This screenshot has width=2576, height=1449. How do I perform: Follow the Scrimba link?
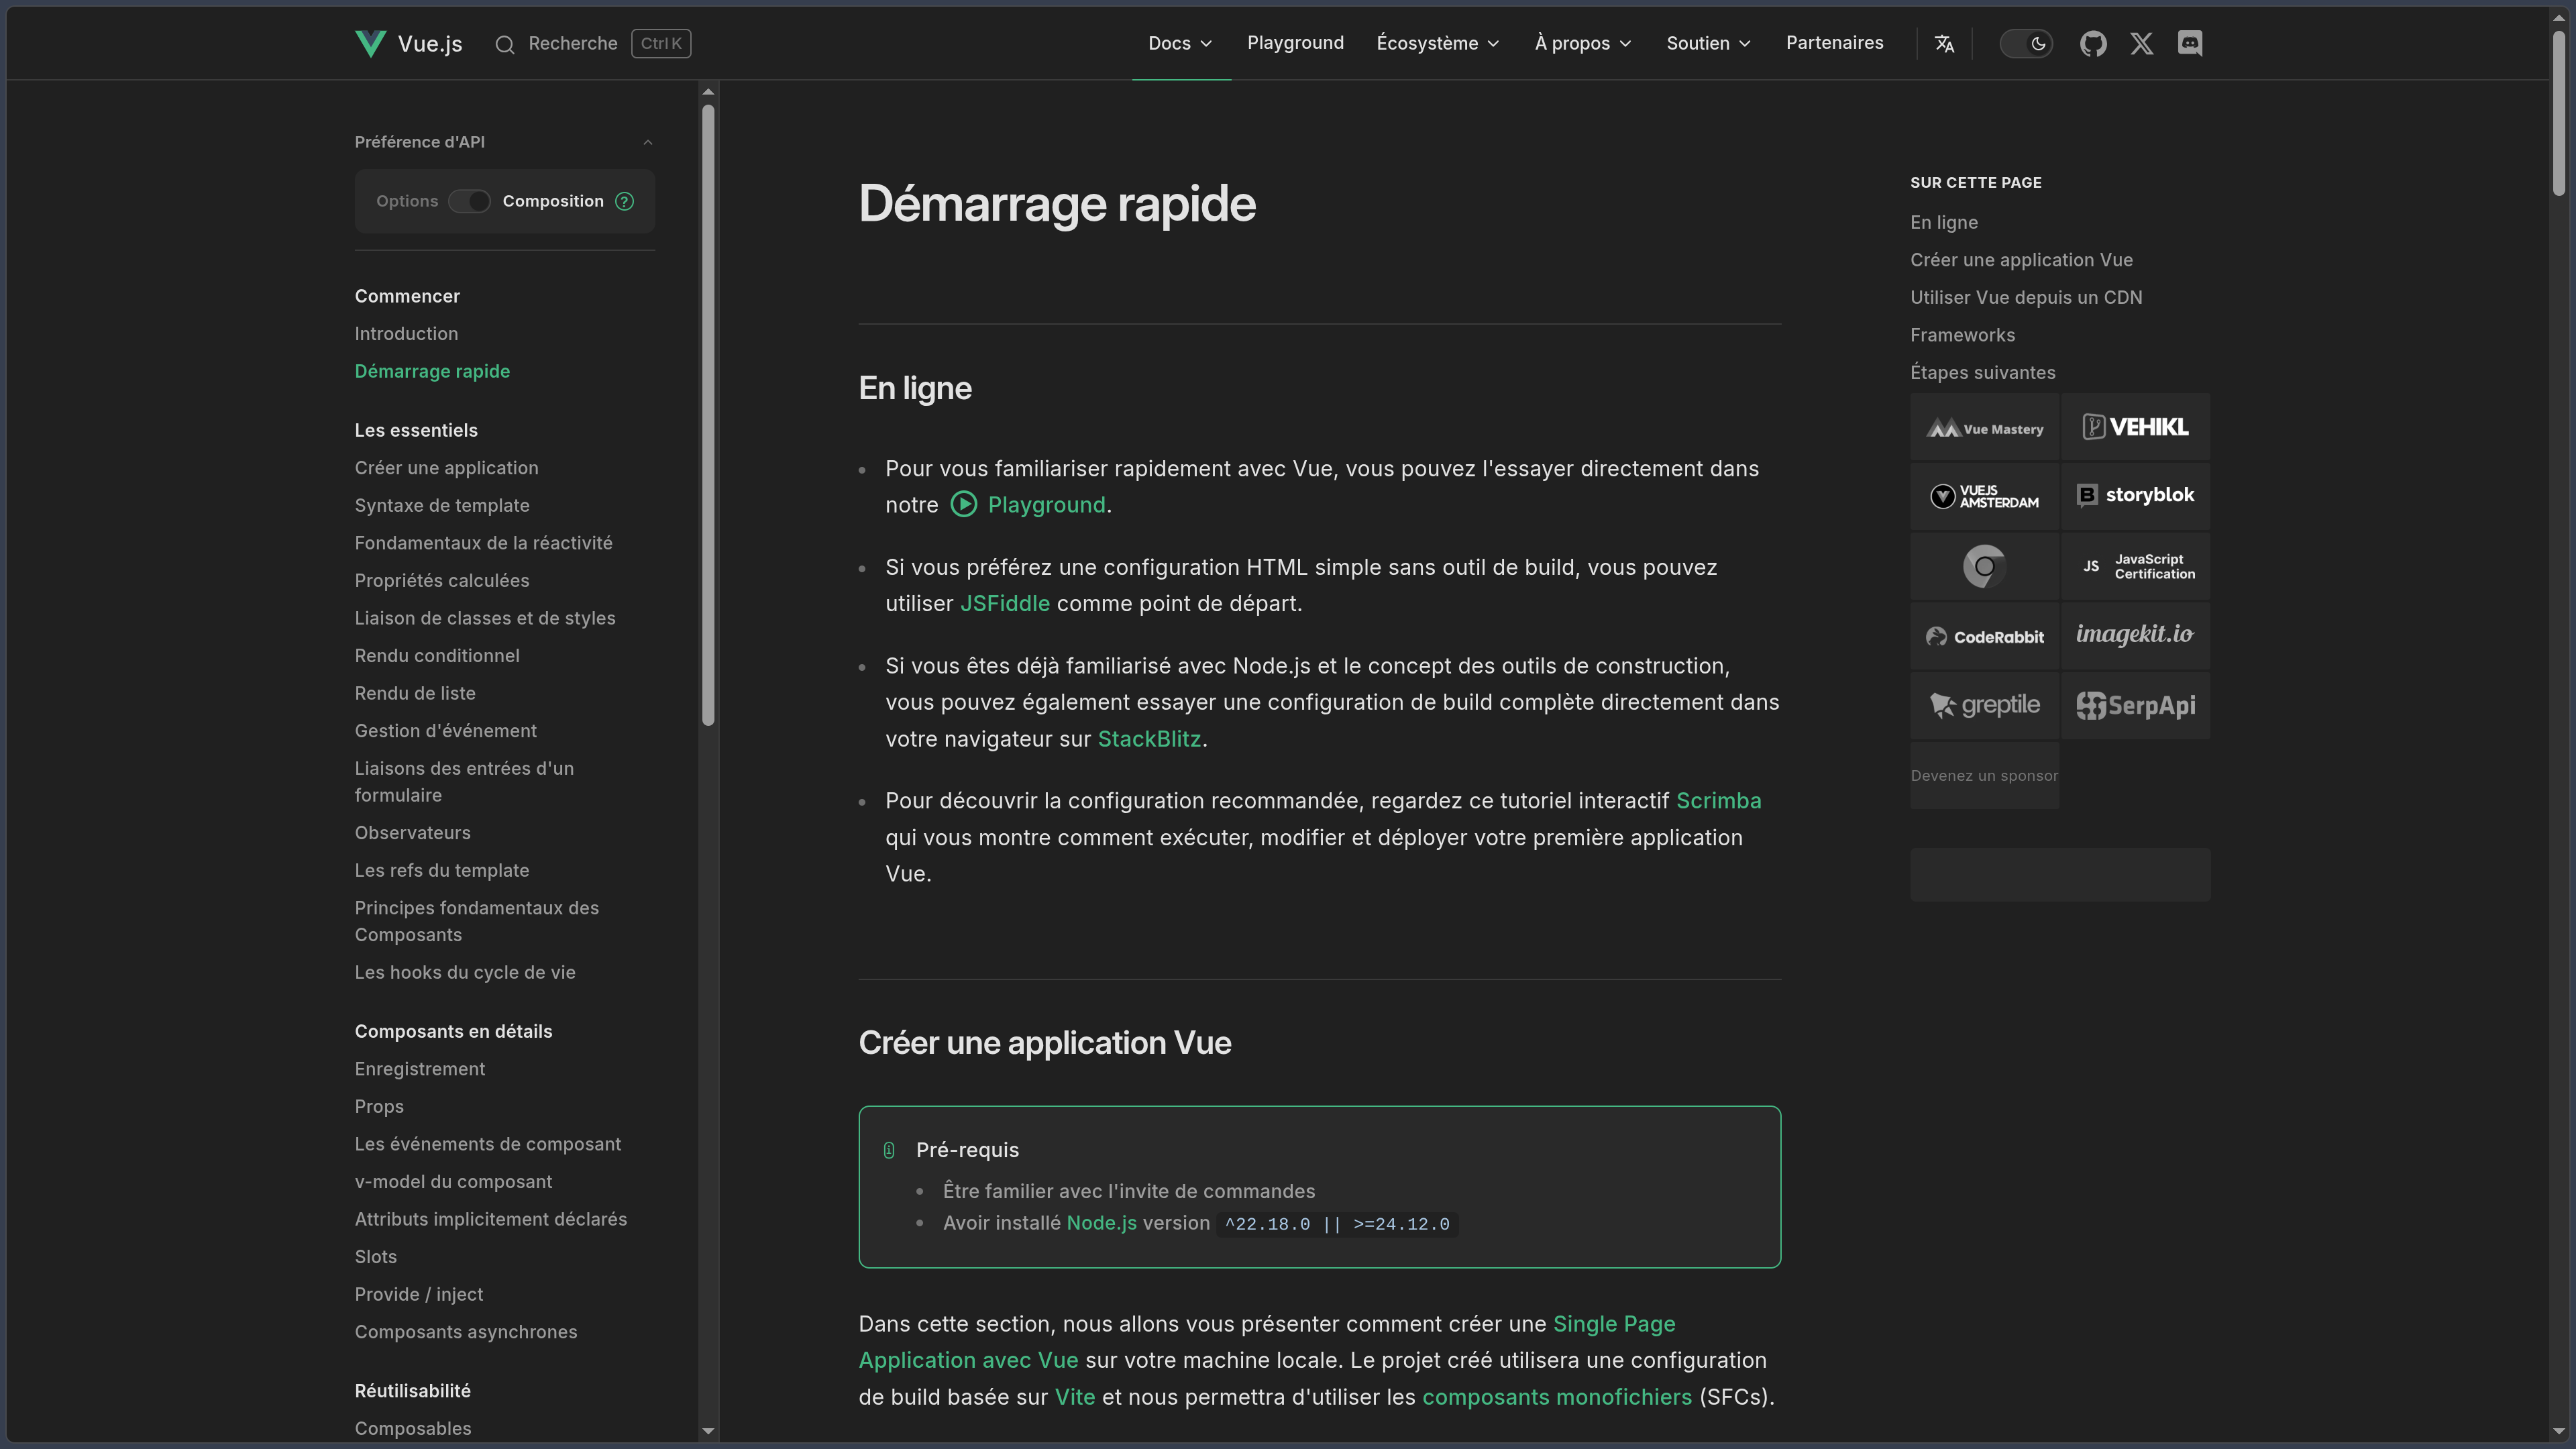1718,801
